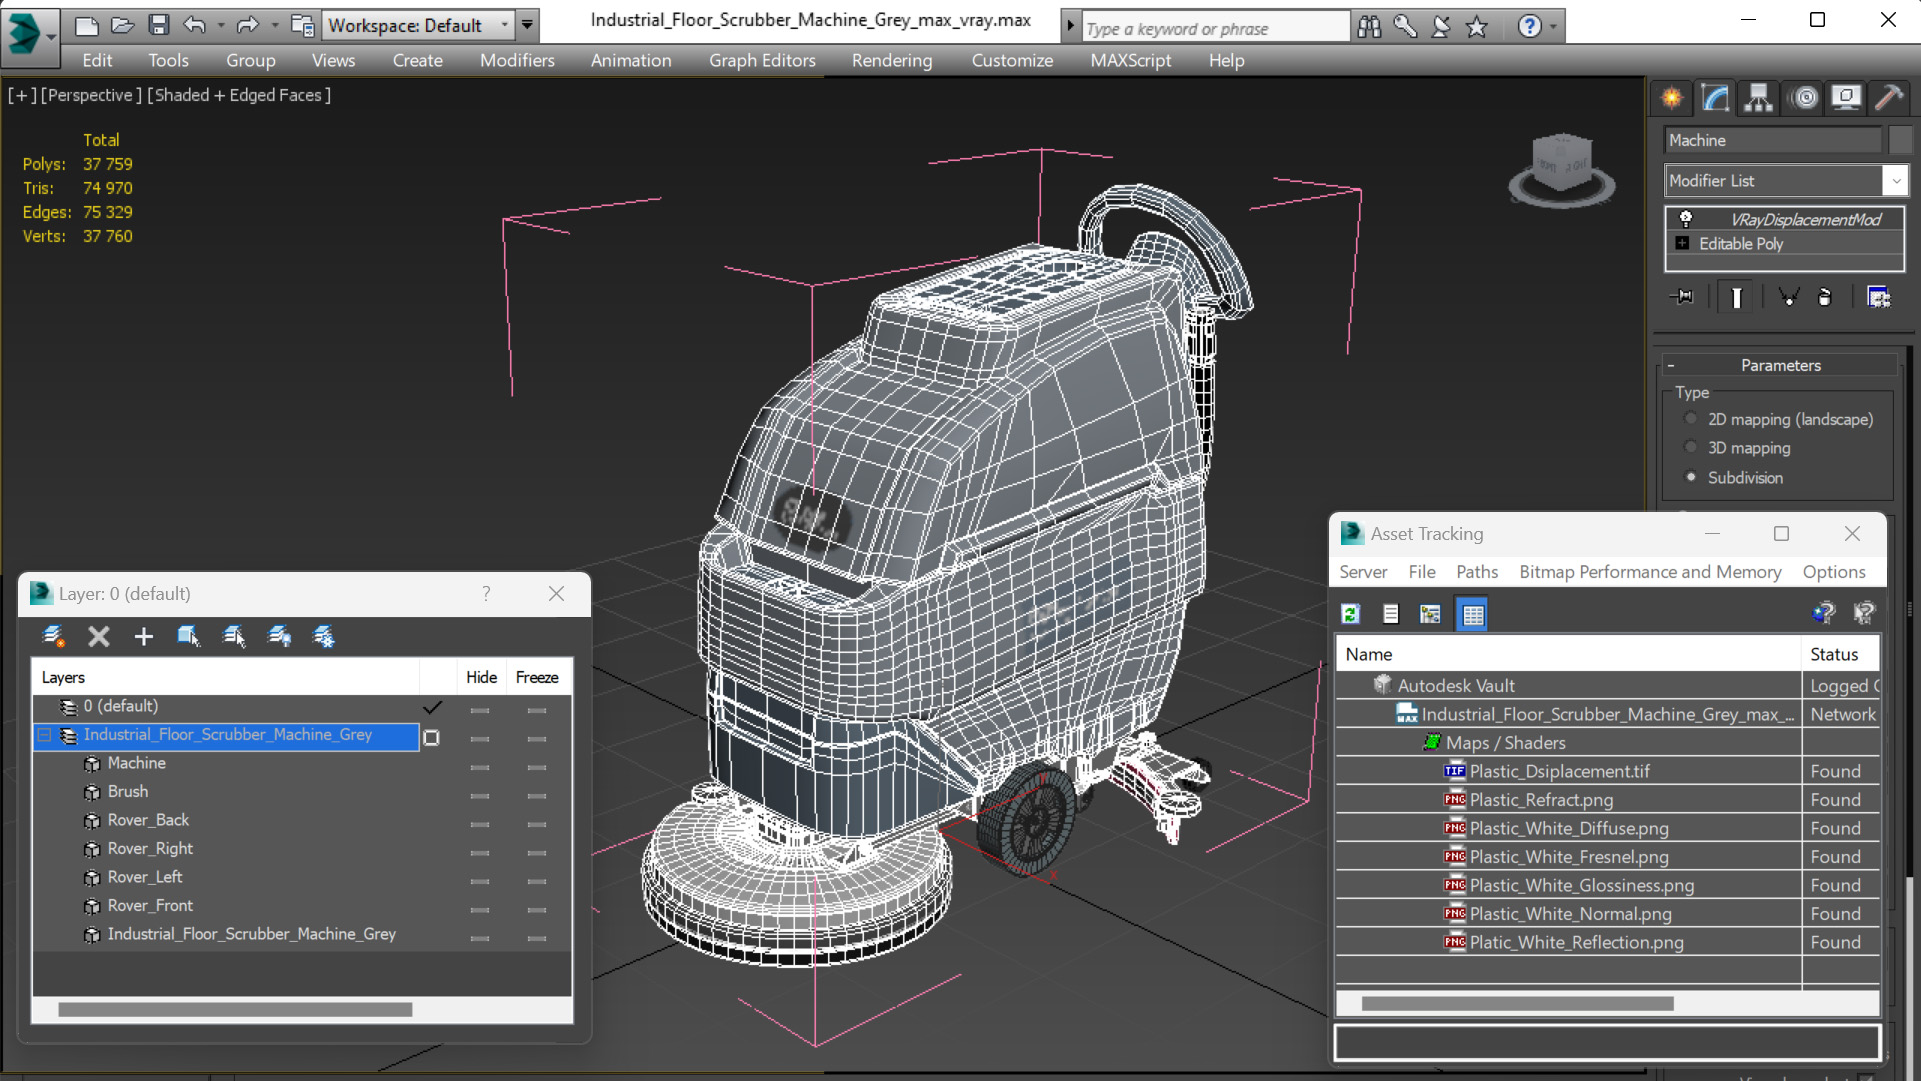Create a new layer with plus icon
The width and height of the screenshot is (1921, 1081).
tap(143, 636)
